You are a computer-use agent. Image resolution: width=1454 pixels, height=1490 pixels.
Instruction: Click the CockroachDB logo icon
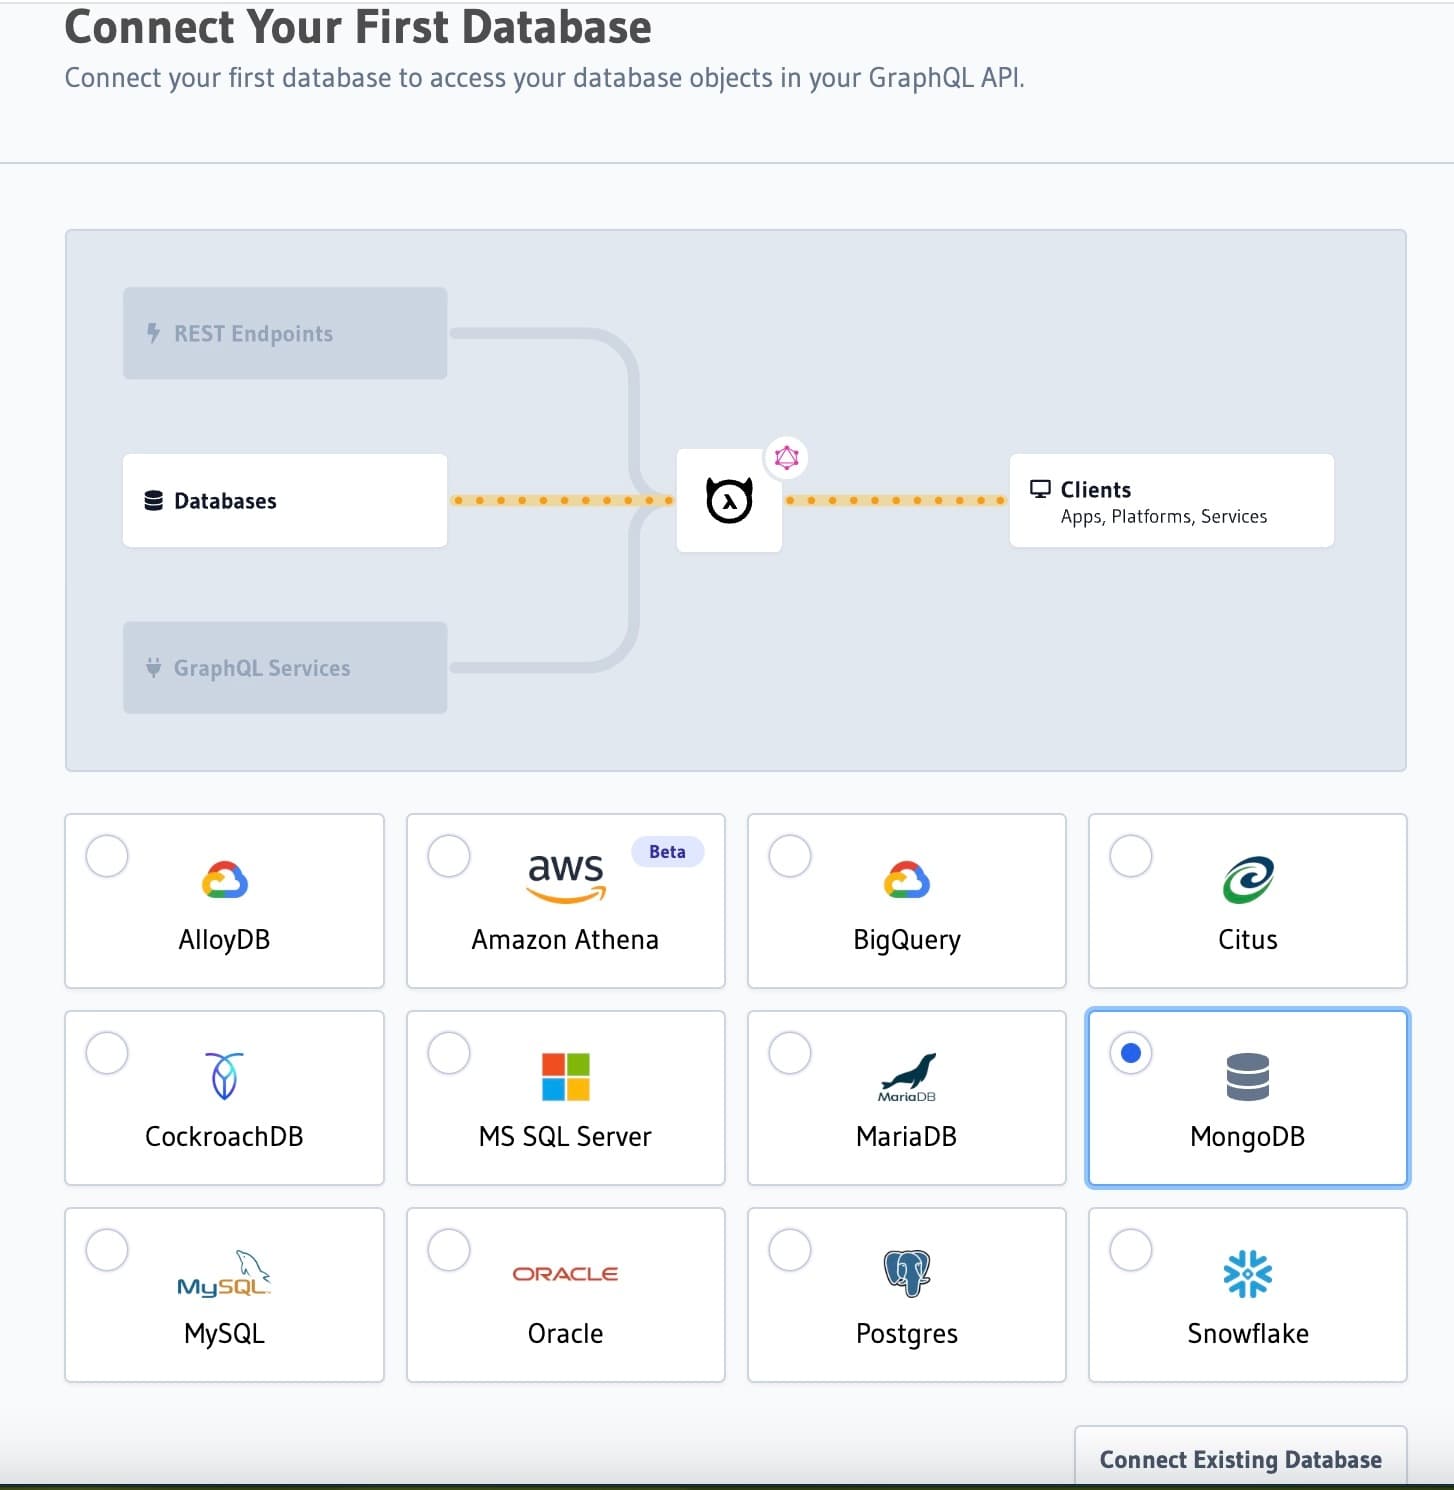tap(224, 1076)
